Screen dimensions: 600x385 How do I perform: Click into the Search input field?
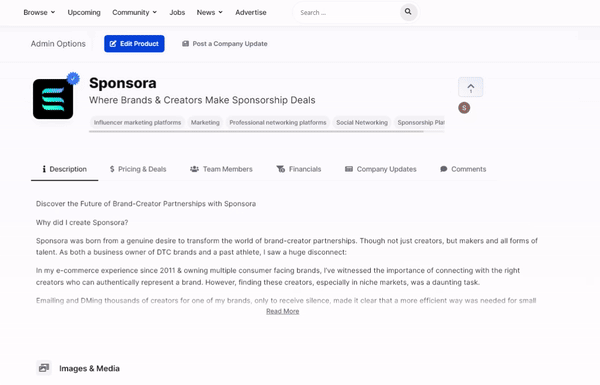347,13
